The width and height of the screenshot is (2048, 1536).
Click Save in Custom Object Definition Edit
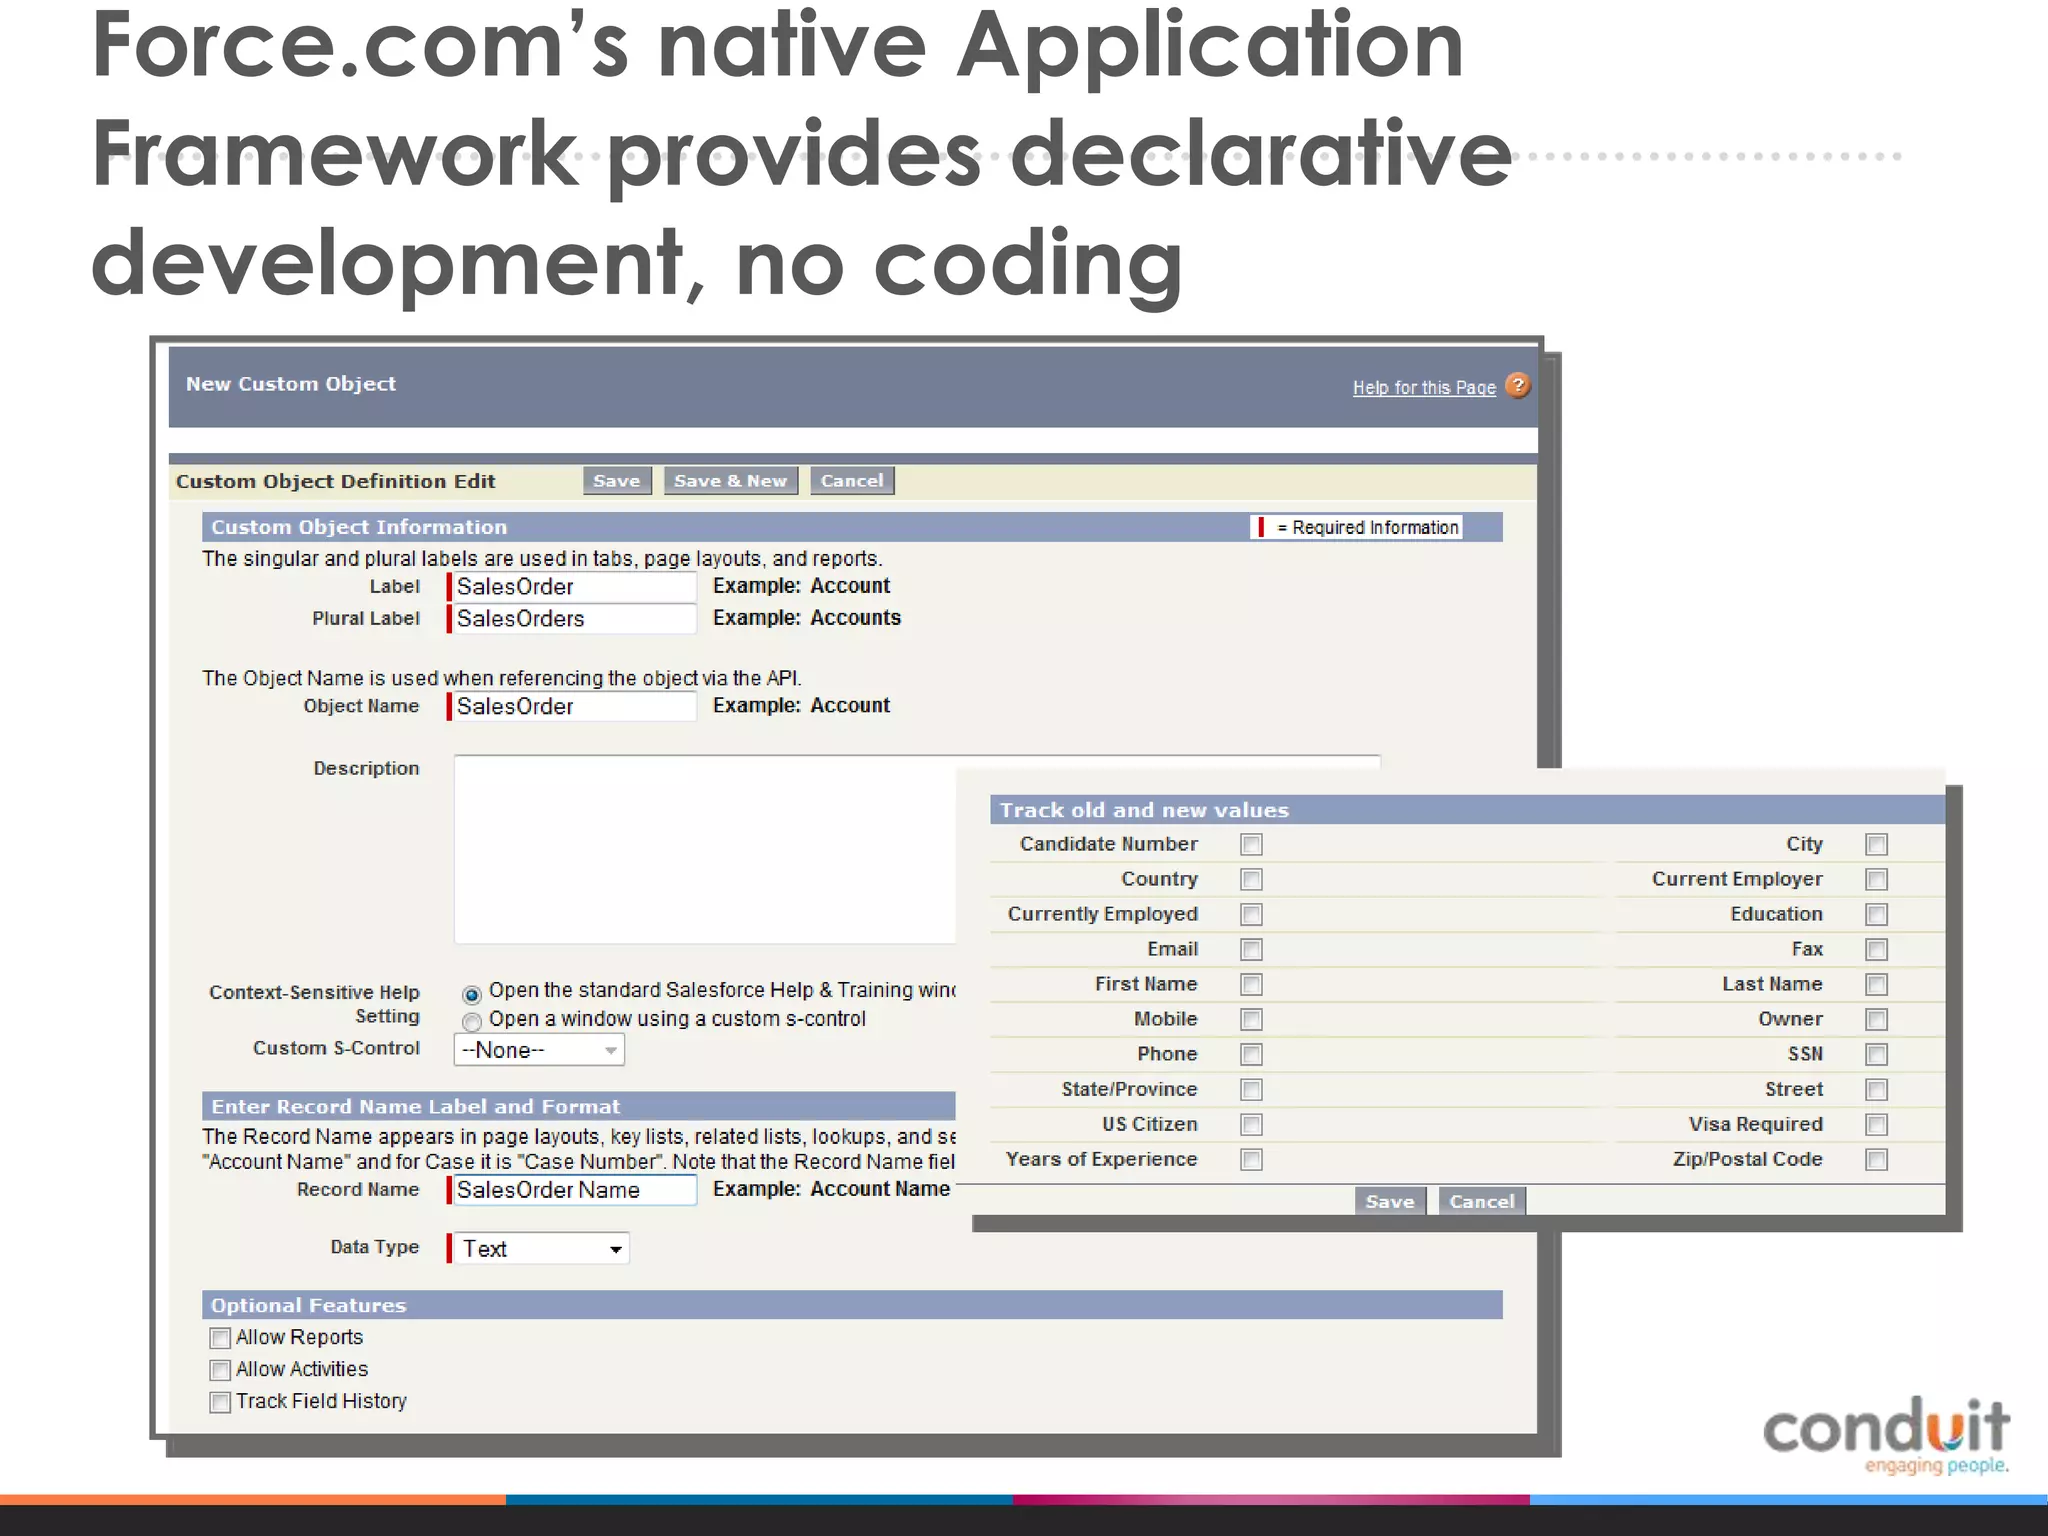point(617,481)
